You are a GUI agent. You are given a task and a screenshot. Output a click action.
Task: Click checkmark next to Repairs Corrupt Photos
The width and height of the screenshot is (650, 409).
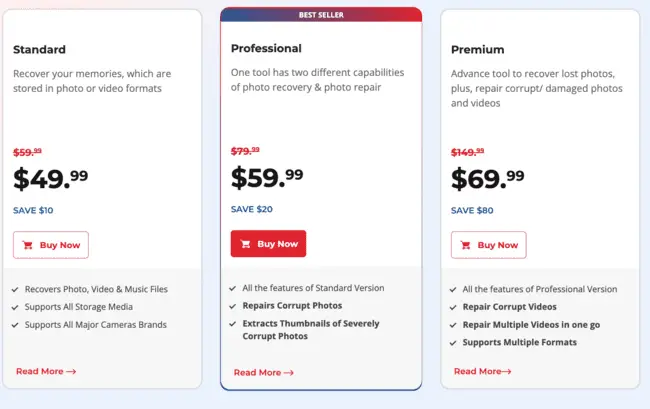233,306
